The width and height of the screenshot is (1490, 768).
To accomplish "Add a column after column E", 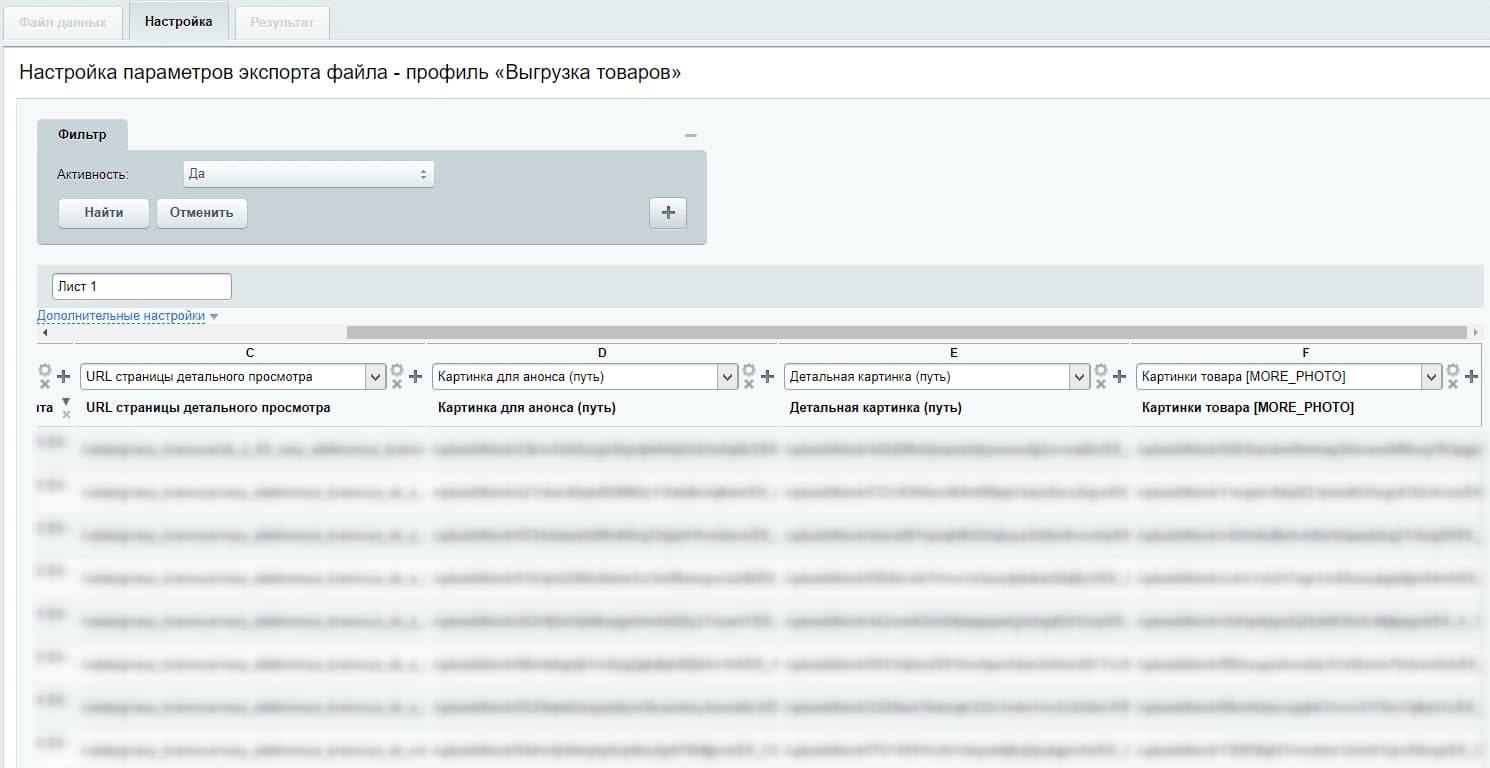I will tap(1120, 377).
